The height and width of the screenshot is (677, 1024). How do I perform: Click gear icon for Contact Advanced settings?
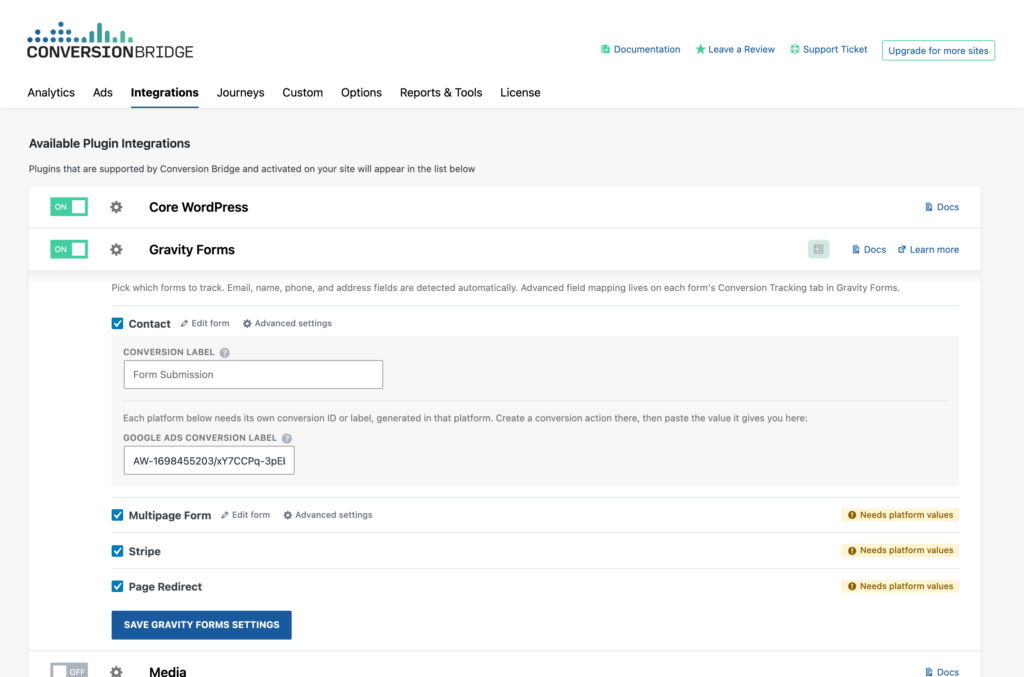[x=247, y=324]
